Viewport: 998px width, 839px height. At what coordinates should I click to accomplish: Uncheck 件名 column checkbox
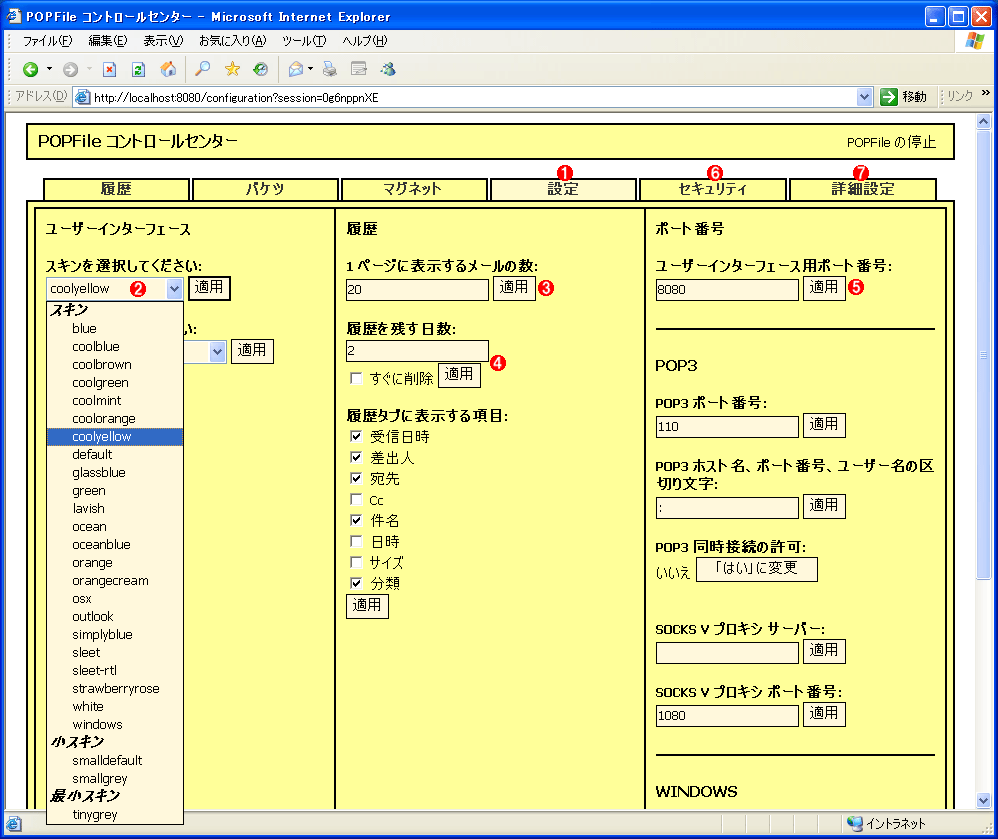(x=356, y=520)
